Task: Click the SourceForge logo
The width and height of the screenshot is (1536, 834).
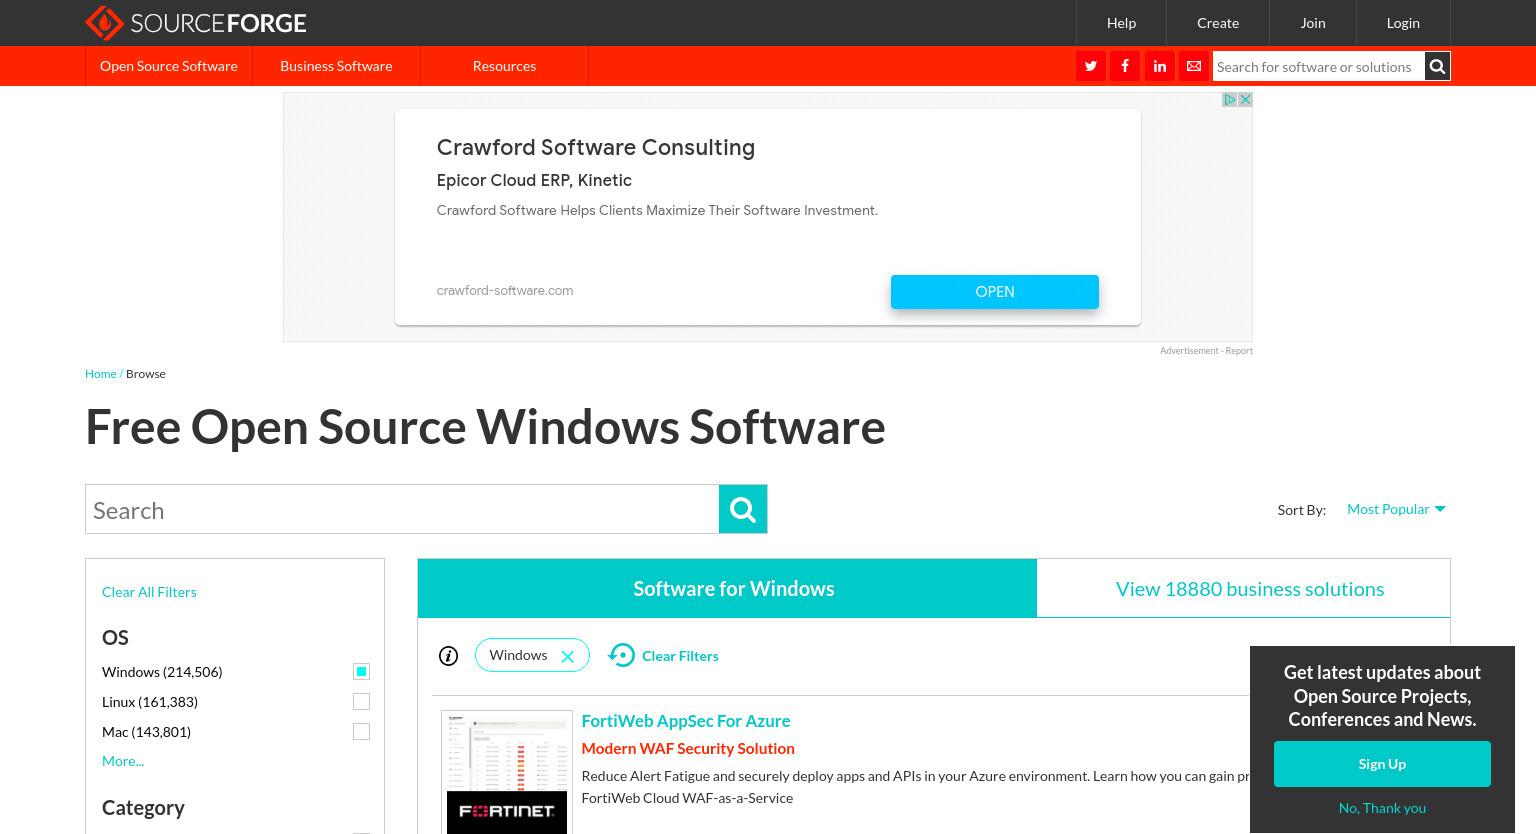Action: (196, 22)
